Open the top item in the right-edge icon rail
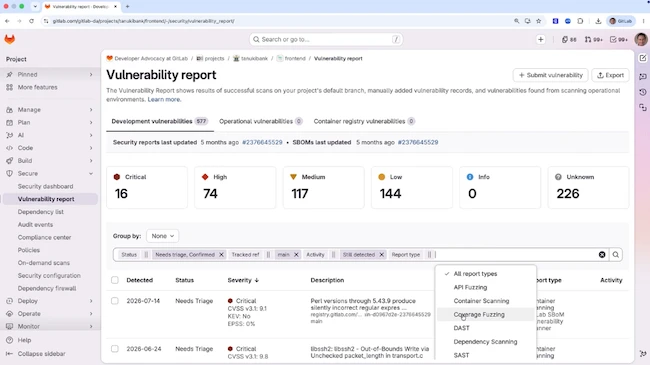This screenshot has width=650, height=365. (x=643, y=58)
